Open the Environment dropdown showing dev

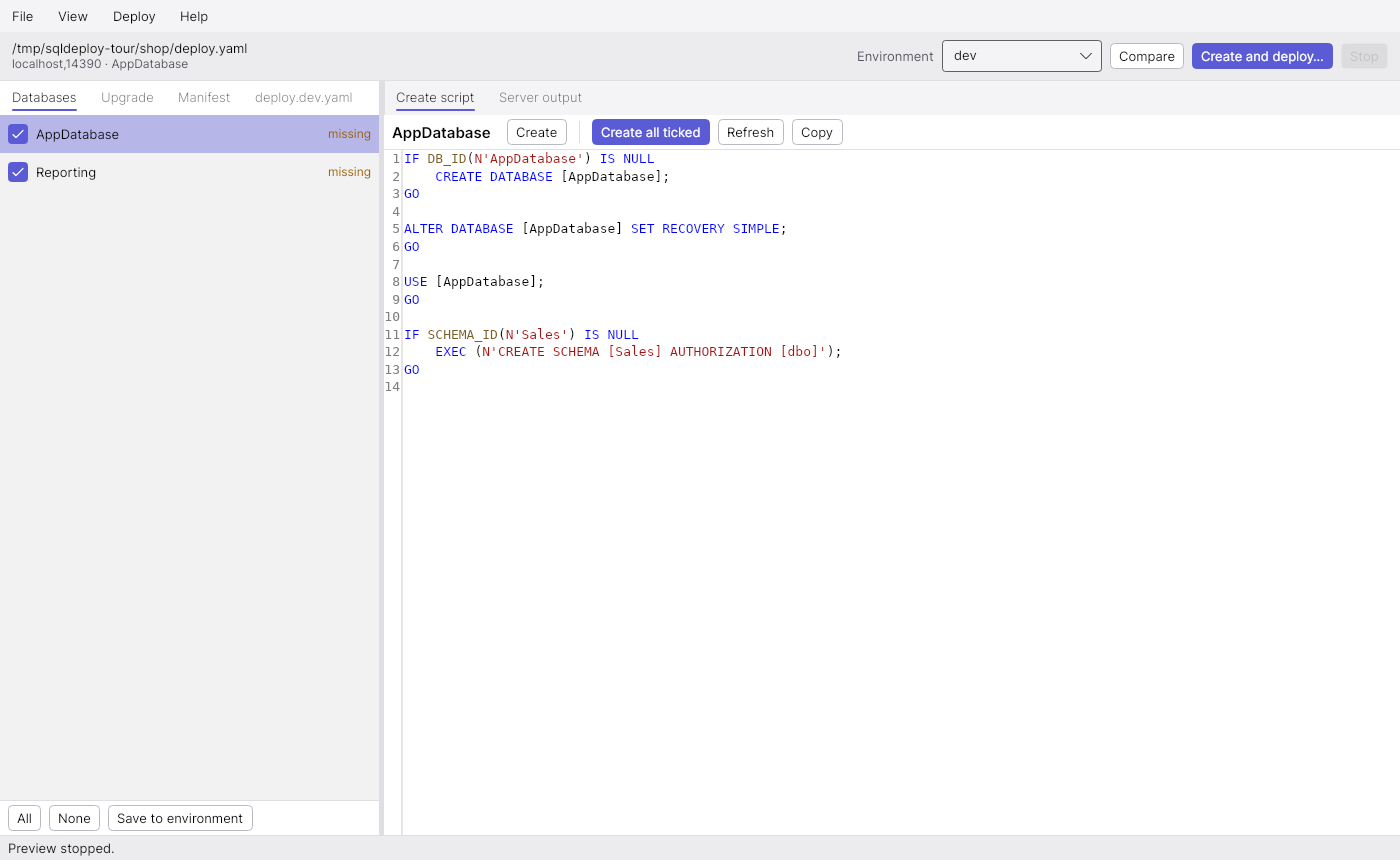(x=1022, y=56)
